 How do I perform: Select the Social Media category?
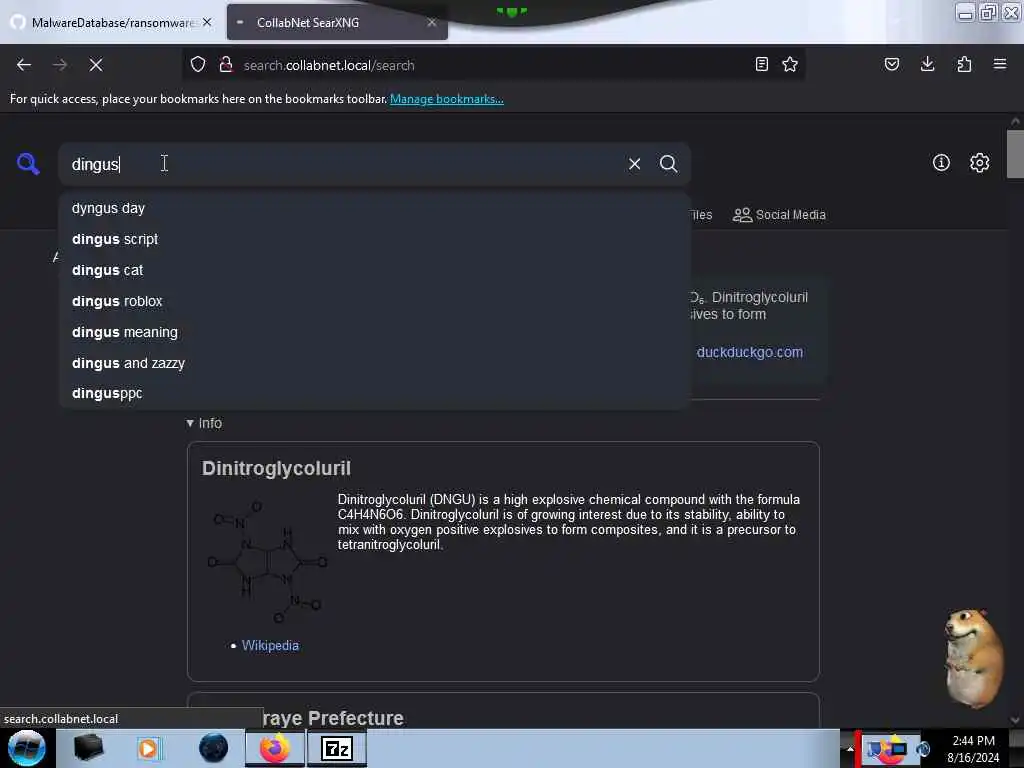coord(779,215)
